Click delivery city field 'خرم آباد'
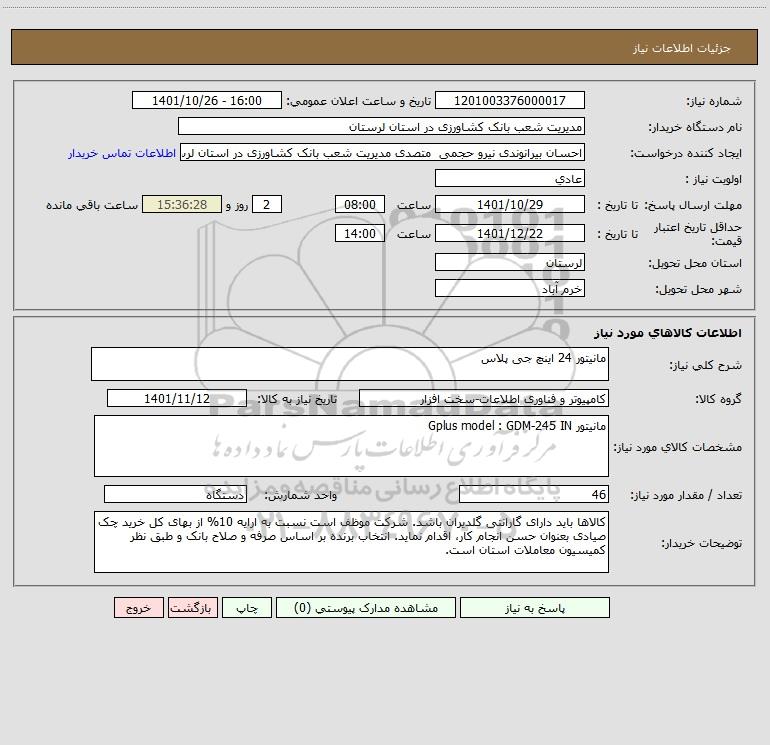 (x=510, y=289)
